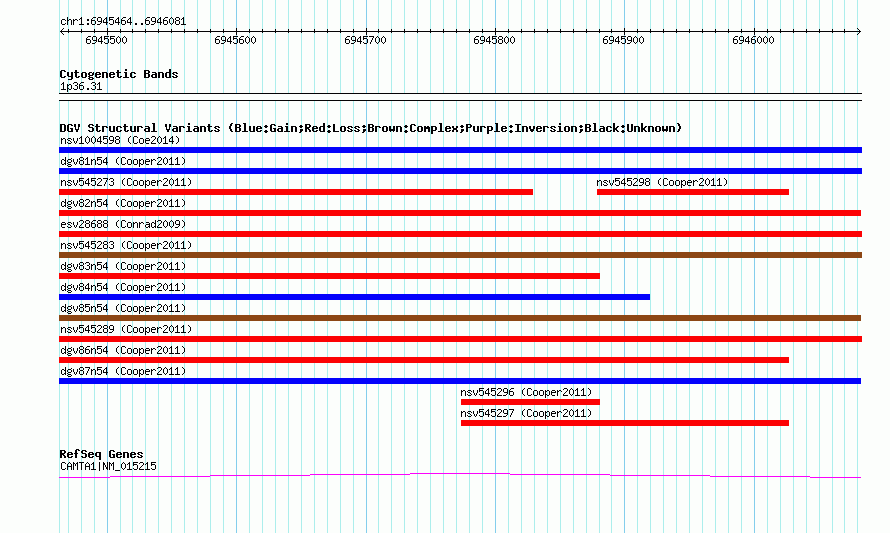This screenshot has height=533, width=890.
Task: Click the RefSeq Genes track title
Action: coord(101,454)
